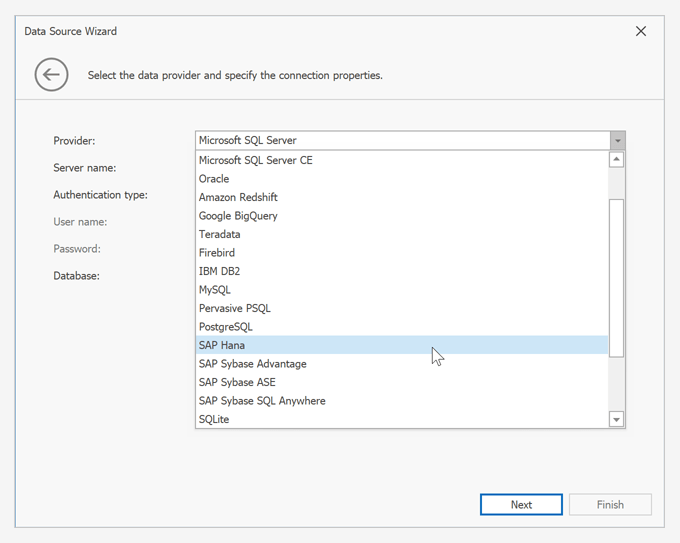The height and width of the screenshot is (543, 680).
Task: Choose Firebird provider option
Action: tap(217, 253)
